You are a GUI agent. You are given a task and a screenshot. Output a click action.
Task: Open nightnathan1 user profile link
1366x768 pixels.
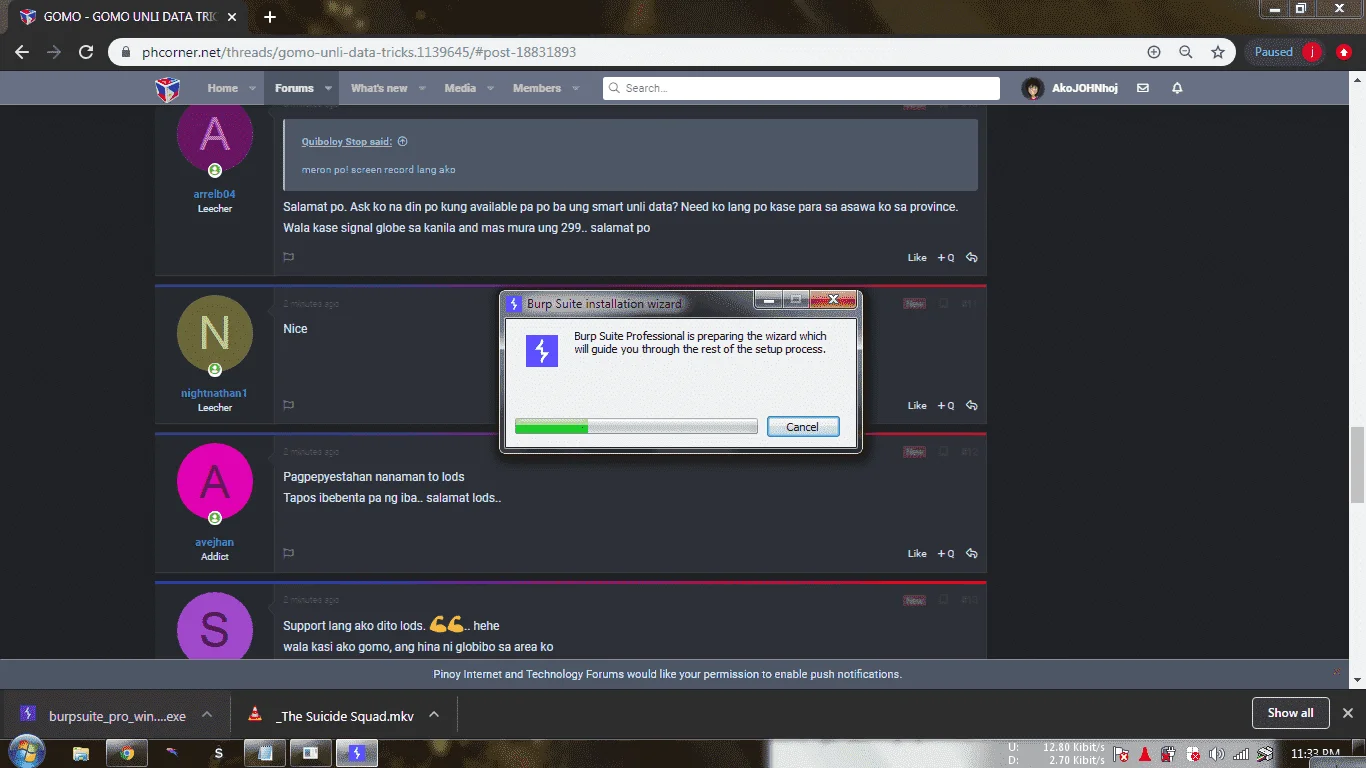click(214, 393)
